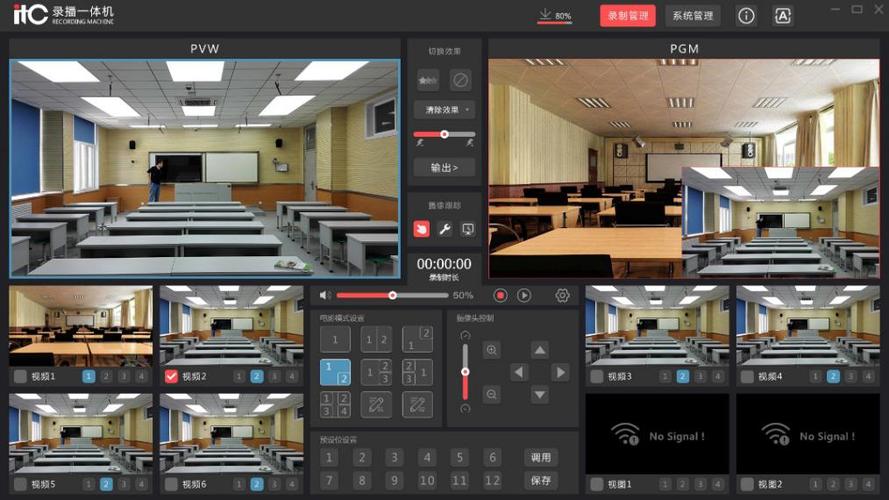Open tracking wrench settings icon
The image size is (889, 500).
(445, 229)
